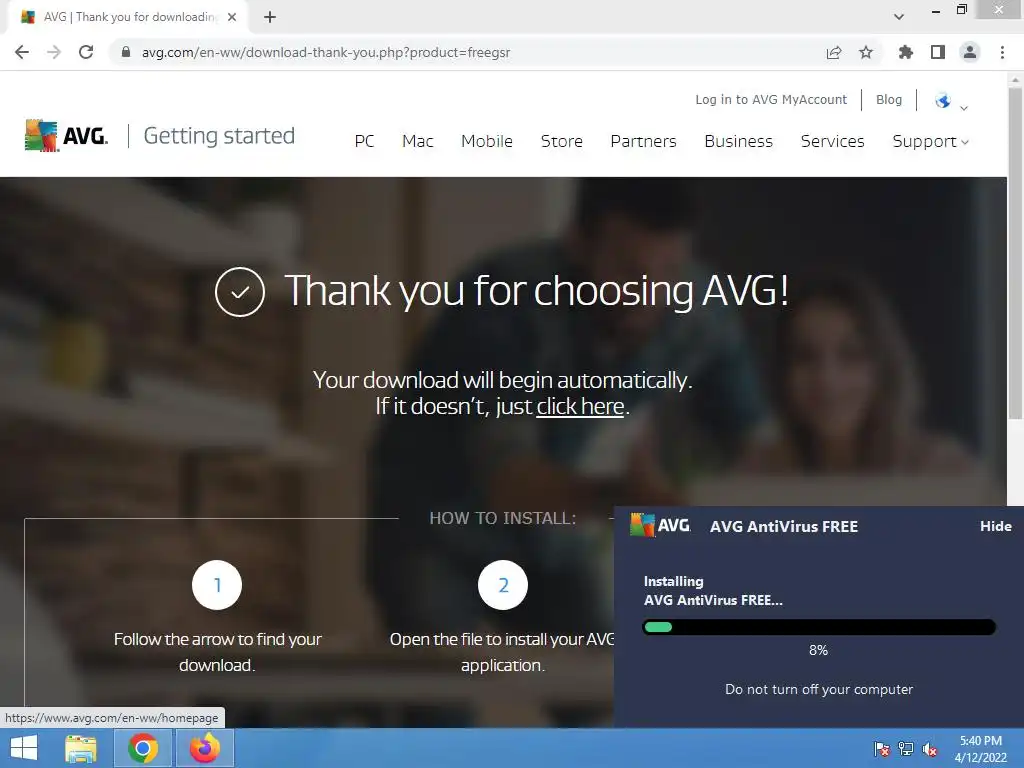Open the Partners menu item
Viewport: 1024px width, 768px height.
pyautogui.click(x=643, y=141)
